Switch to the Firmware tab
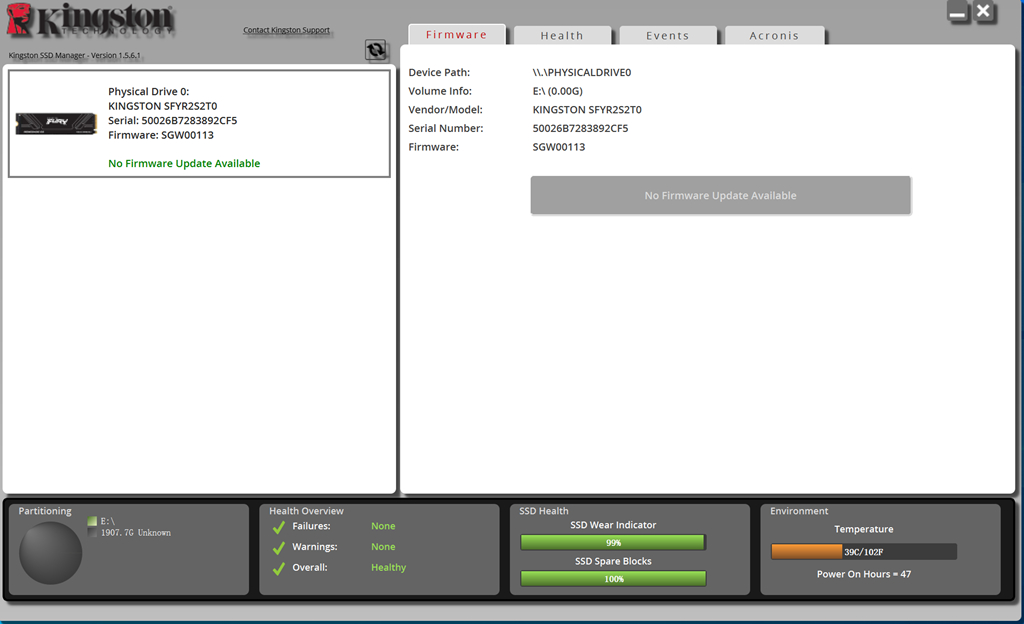 pos(456,35)
